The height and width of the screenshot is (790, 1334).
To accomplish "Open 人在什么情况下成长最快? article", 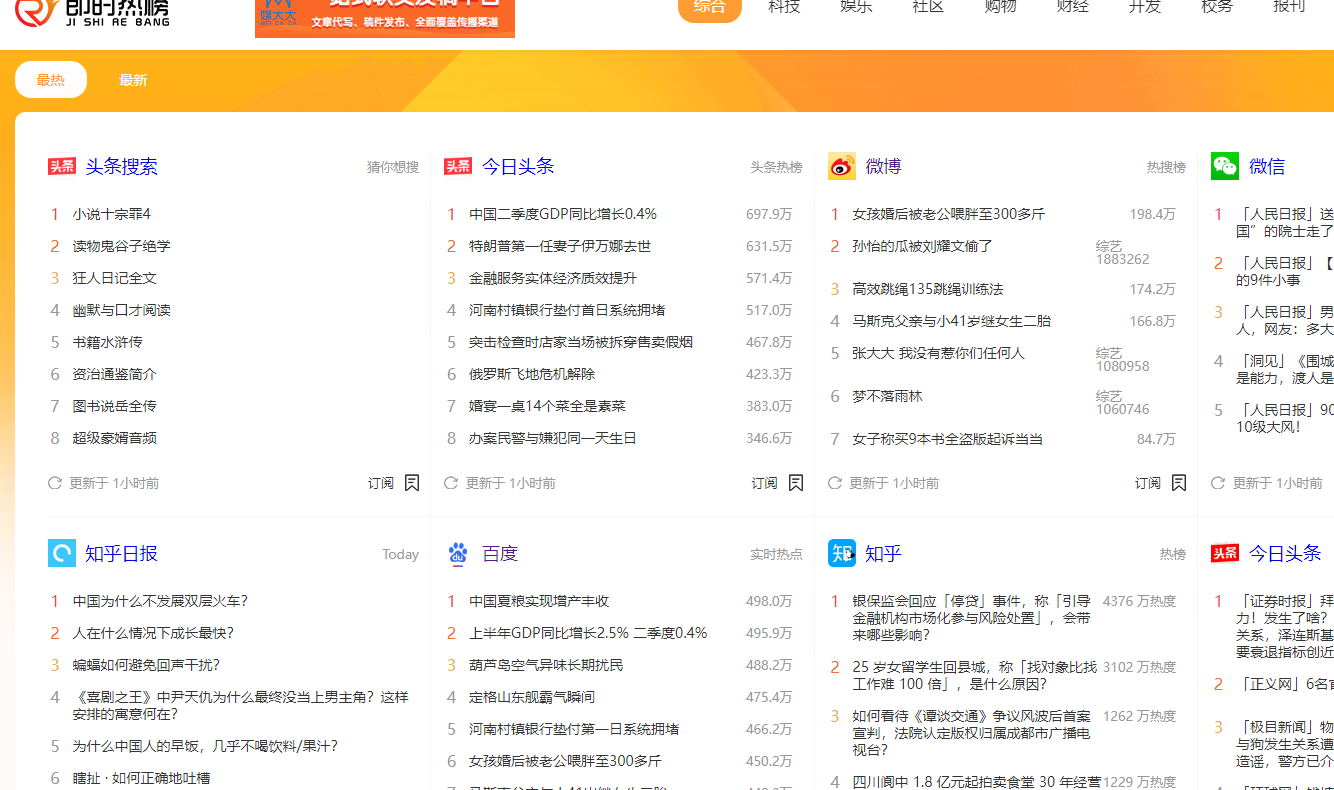I will [x=153, y=633].
